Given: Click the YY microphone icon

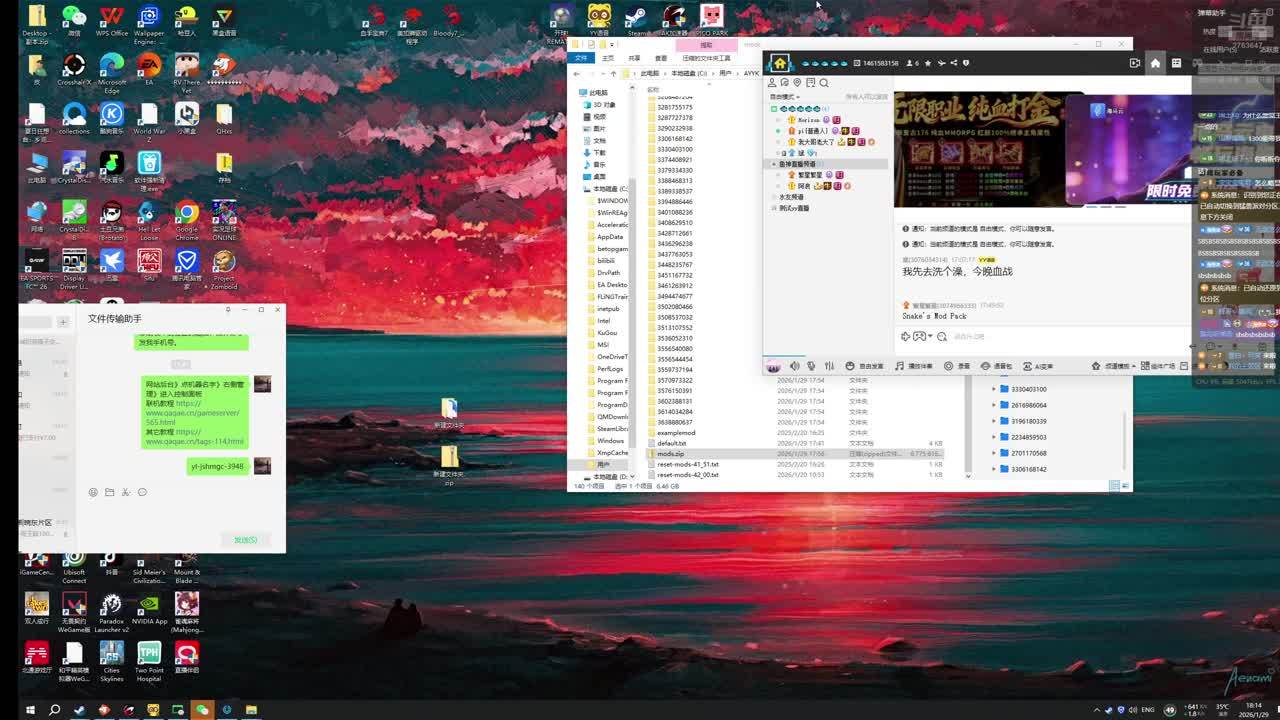Looking at the screenshot, I should click(811, 366).
